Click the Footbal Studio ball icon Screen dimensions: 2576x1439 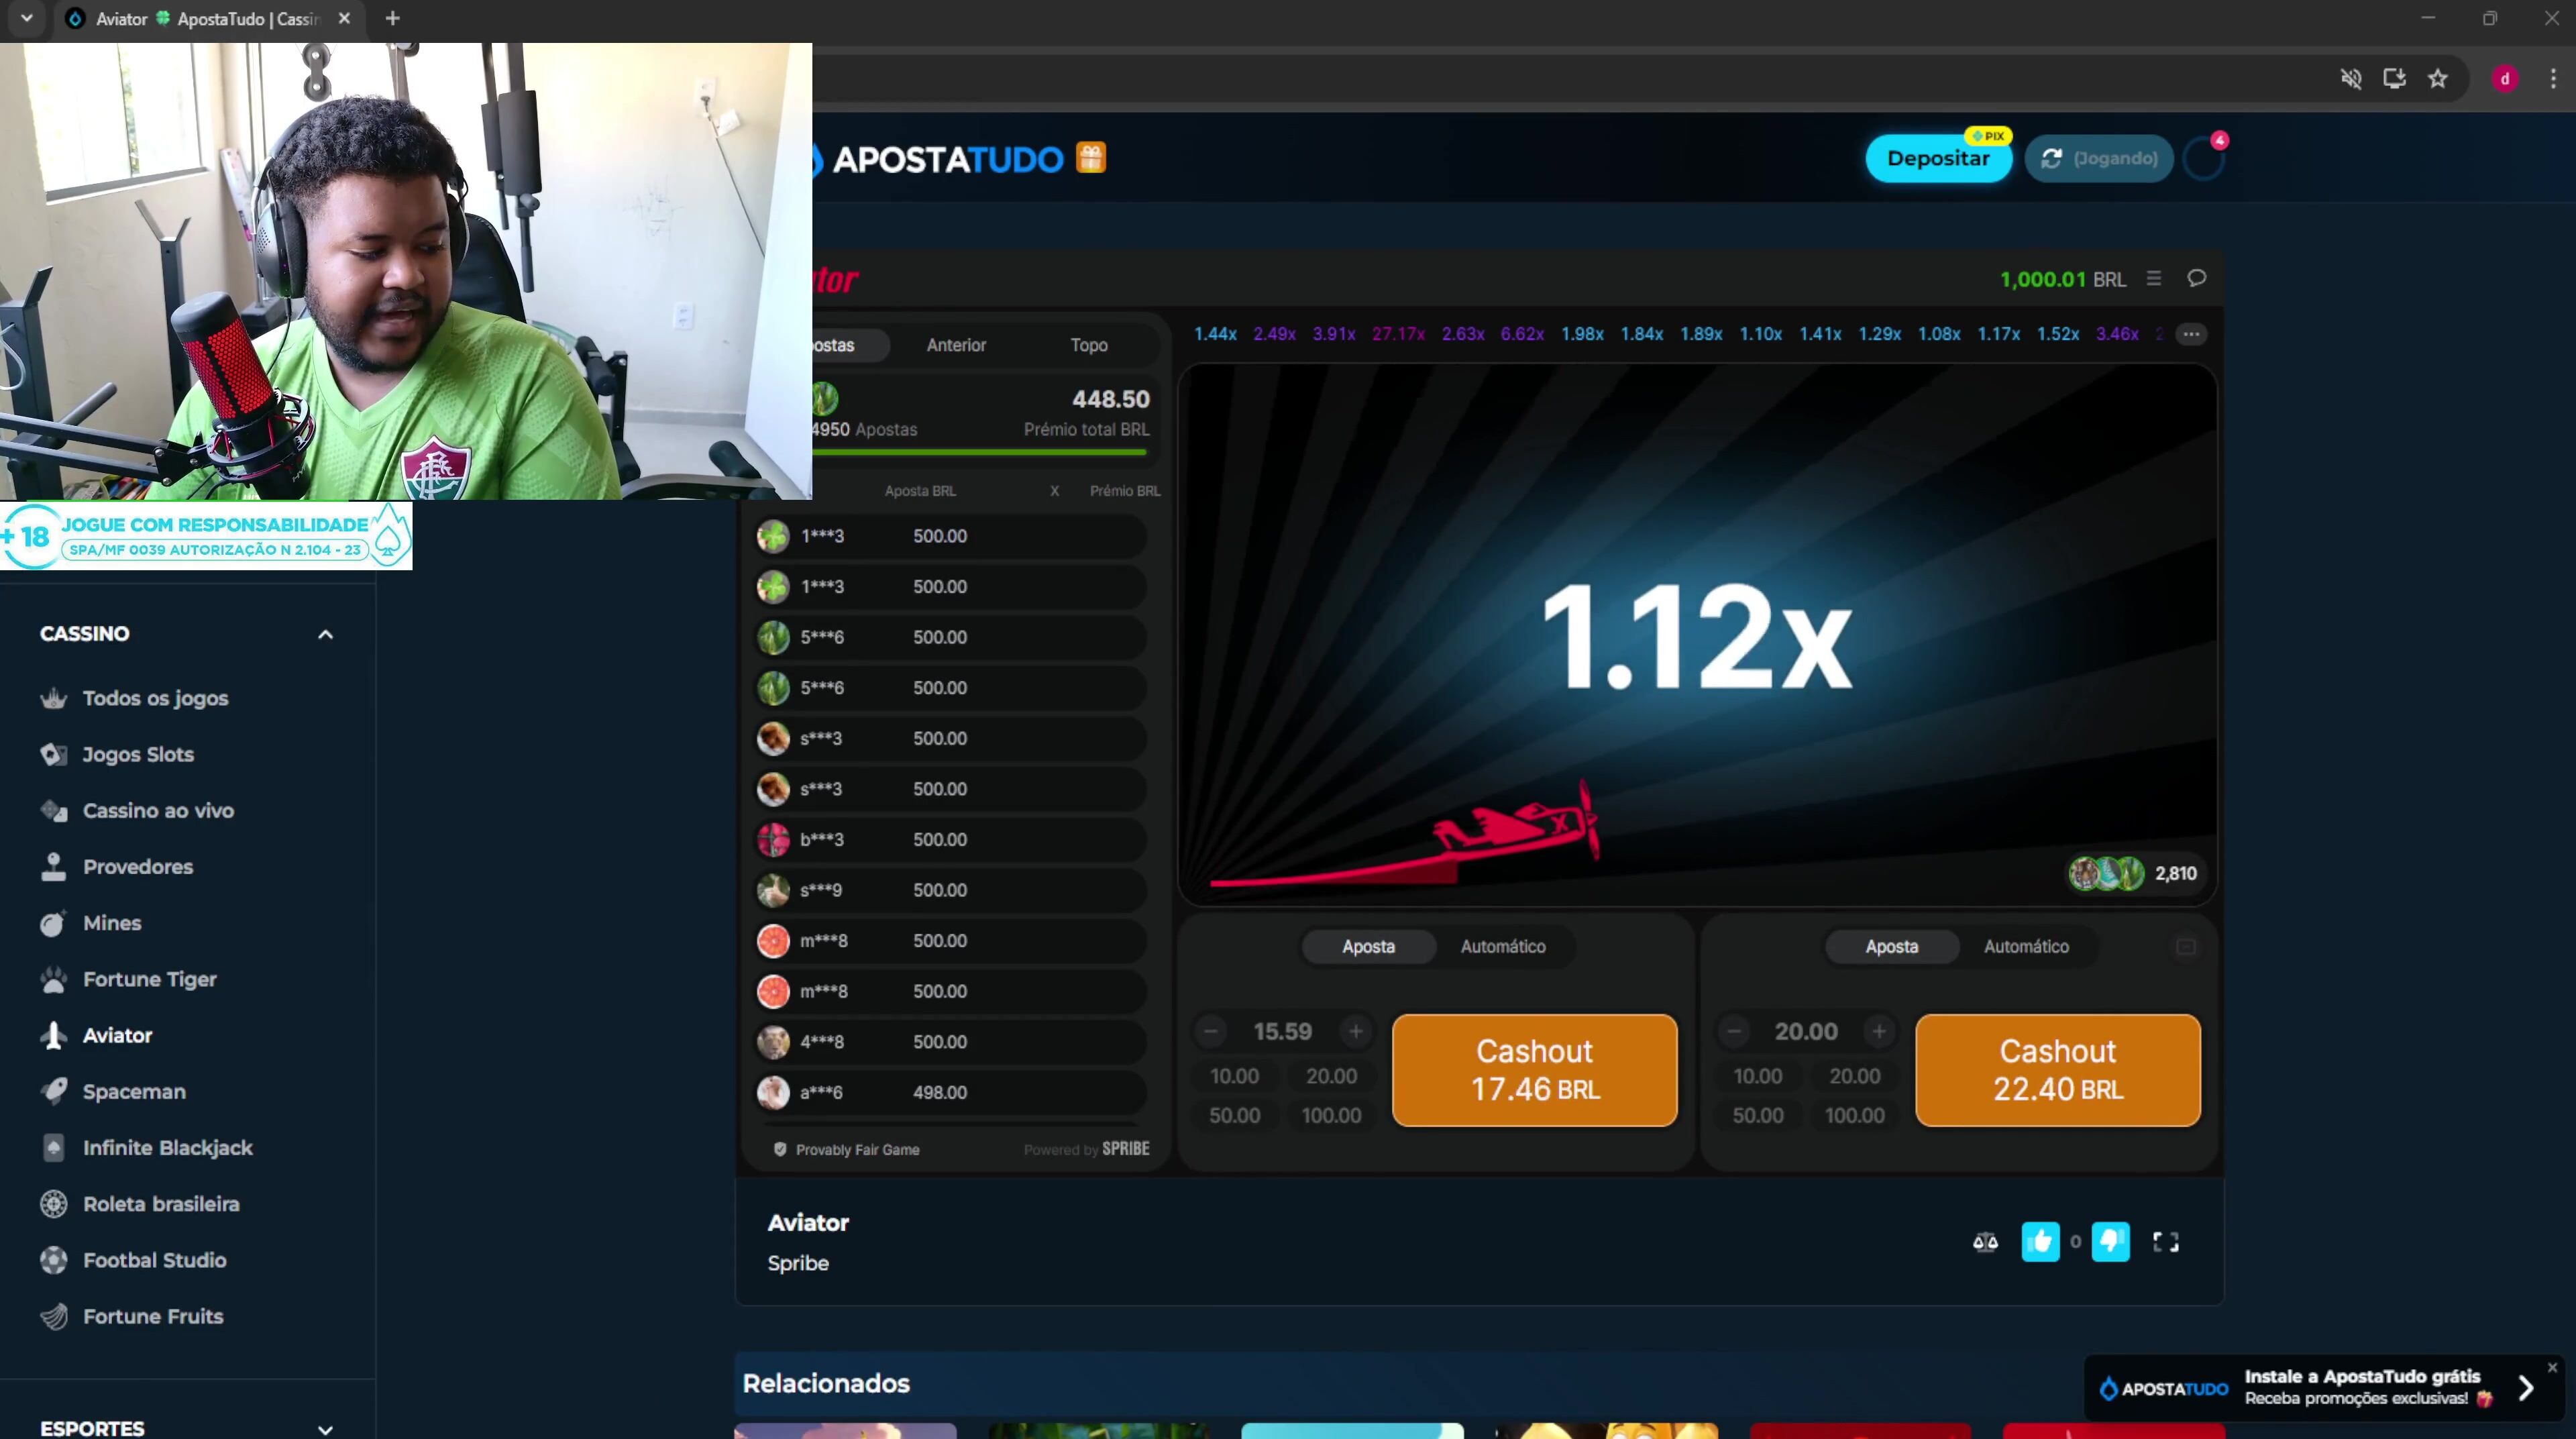pyautogui.click(x=53, y=1260)
